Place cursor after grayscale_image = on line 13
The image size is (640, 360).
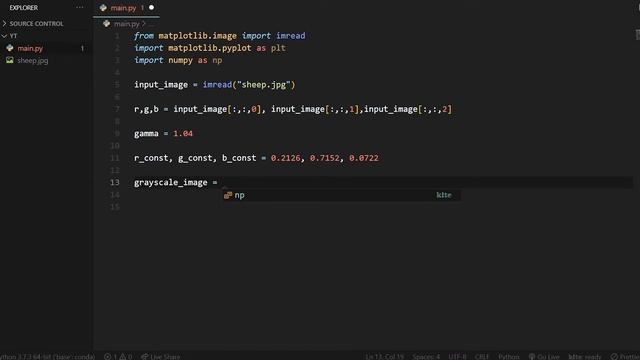click(x=221, y=182)
